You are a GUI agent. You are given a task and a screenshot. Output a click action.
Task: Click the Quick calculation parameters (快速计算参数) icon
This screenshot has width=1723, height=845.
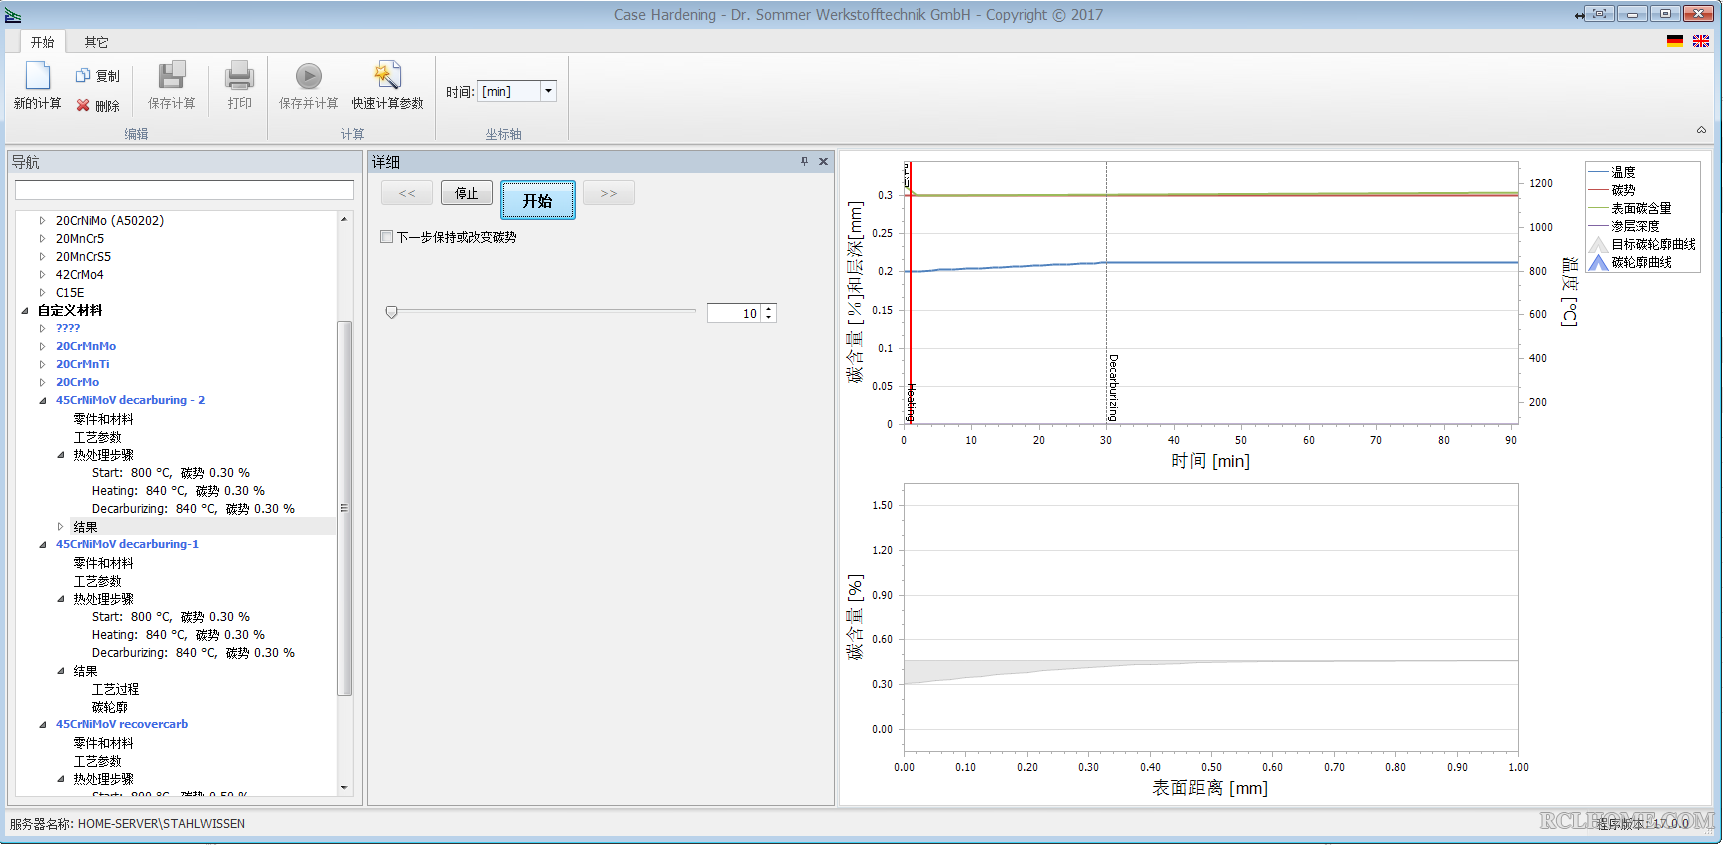pyautogui.click(x=387, y=76)
